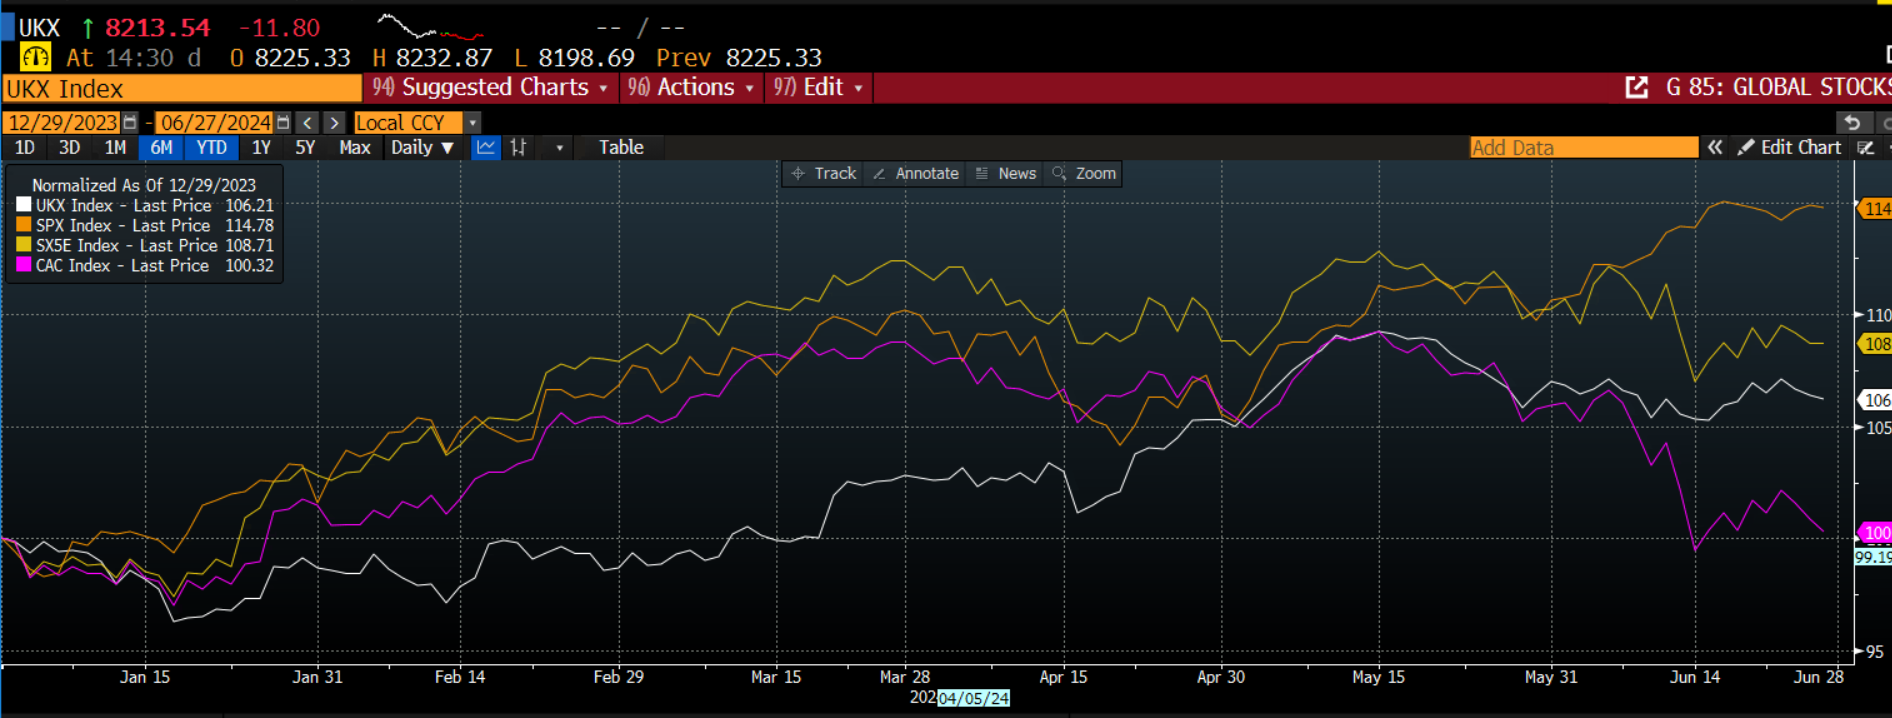The width and height of the screenshot is (1892, 718).
Task: Open the Edit menu
Action: coord(818,88)
